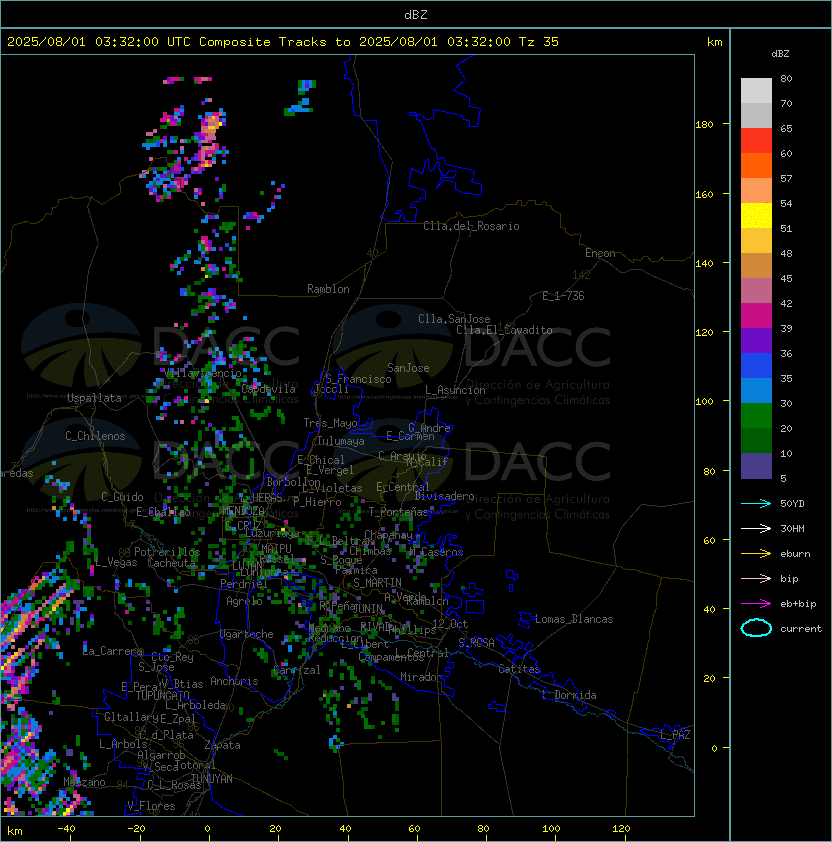Click the 'Clla.El_Cavadito' map label

tap(504, 330)
